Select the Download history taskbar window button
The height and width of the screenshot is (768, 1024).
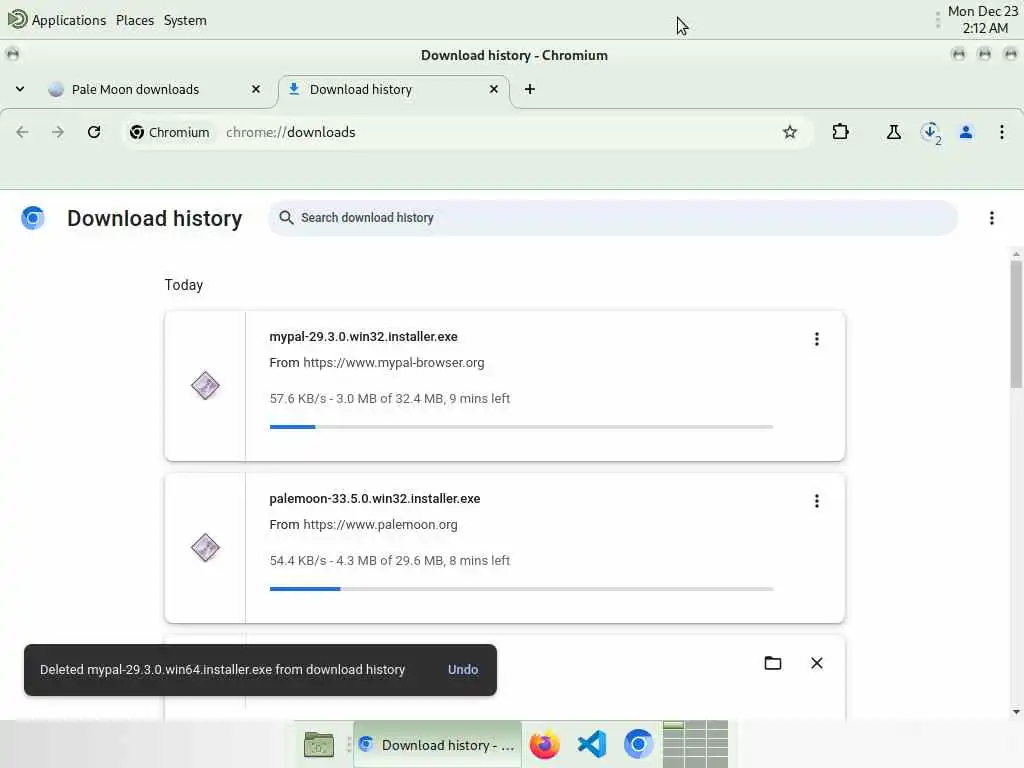click(x=438, y=744)
